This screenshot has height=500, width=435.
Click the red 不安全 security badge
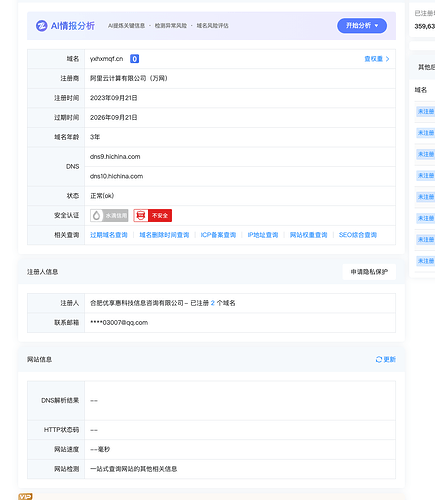(153, 216)
